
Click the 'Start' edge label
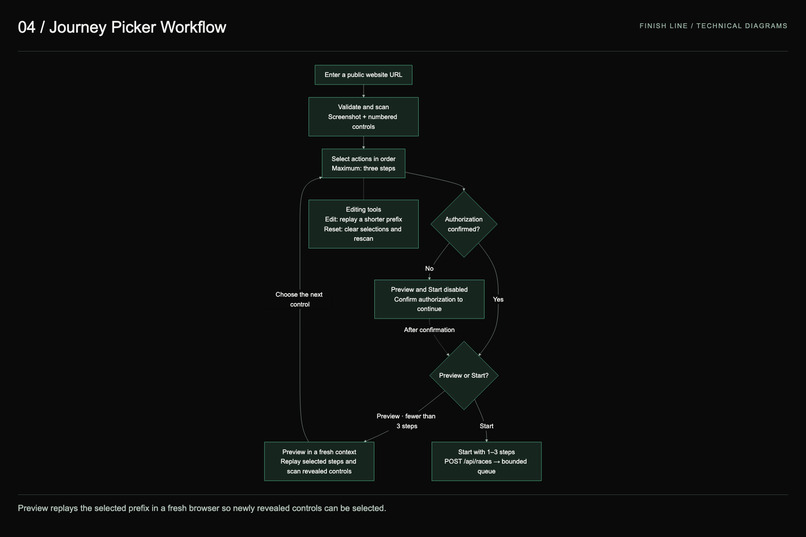pyautogui.click(x=486, y=426)
